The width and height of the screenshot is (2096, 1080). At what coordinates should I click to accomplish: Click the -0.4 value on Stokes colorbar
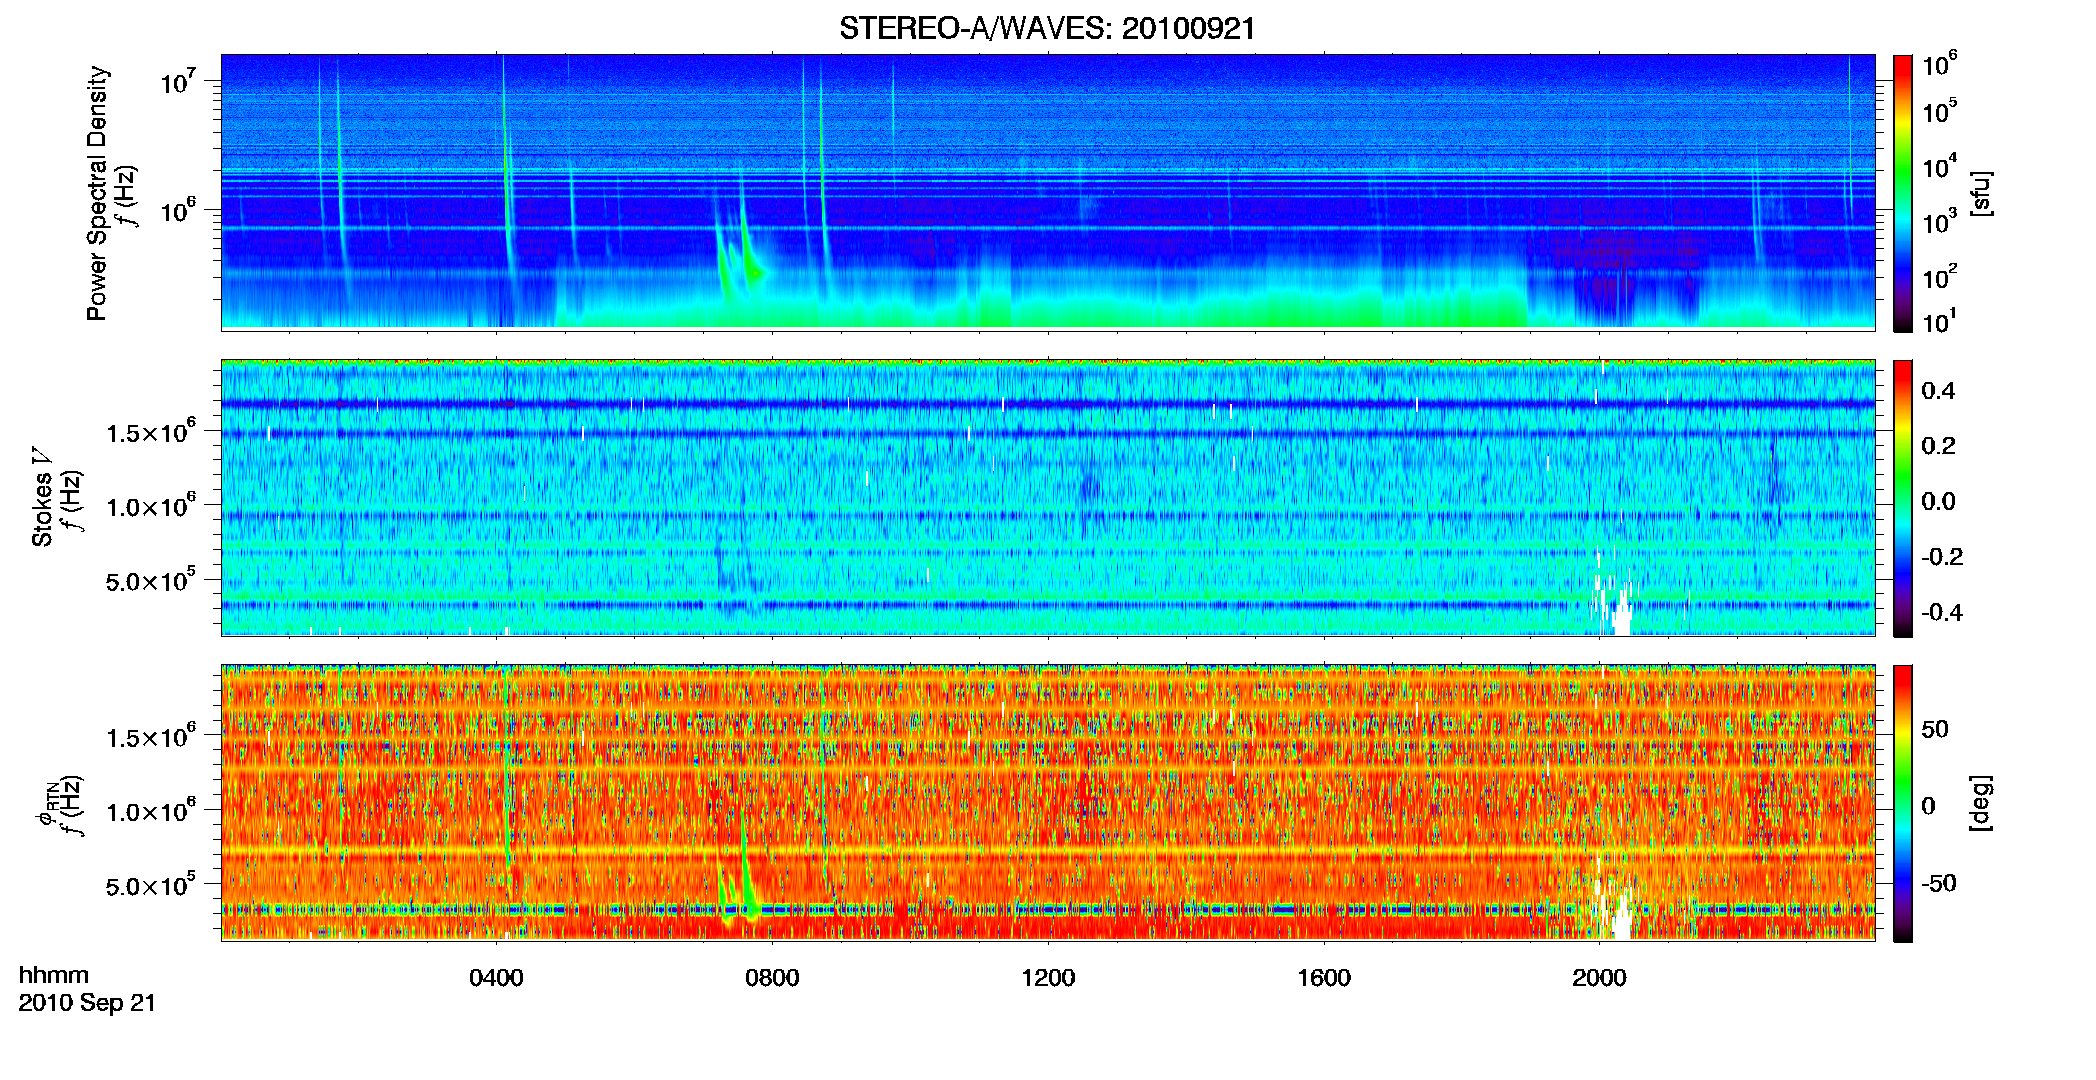(x=1942, y=613)
